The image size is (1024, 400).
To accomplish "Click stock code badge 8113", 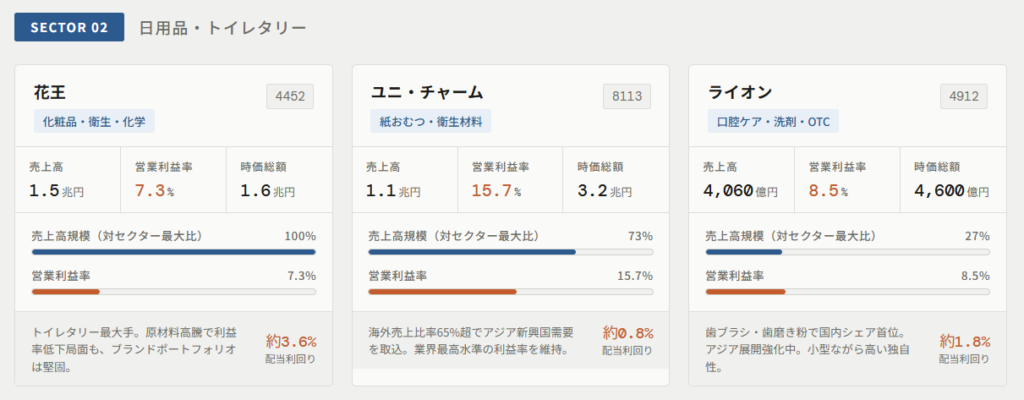I will [x=626, y=96].
